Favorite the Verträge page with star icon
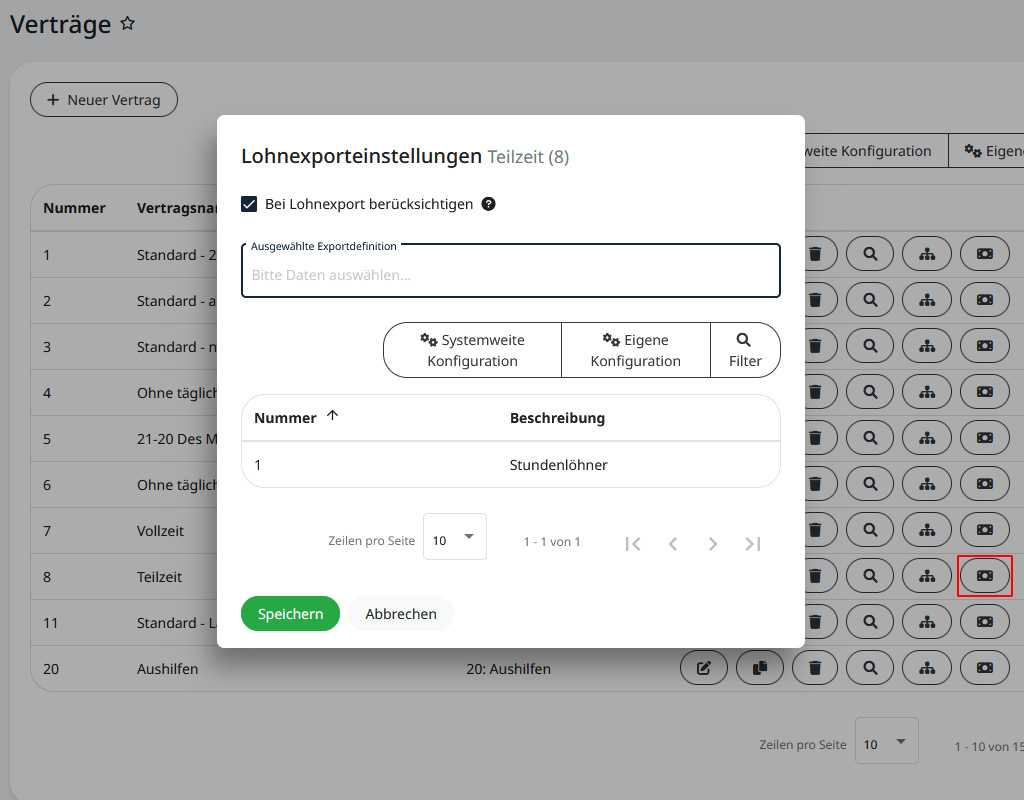Viewport: 1024px width, 800px height. click(x=127, y=23)
